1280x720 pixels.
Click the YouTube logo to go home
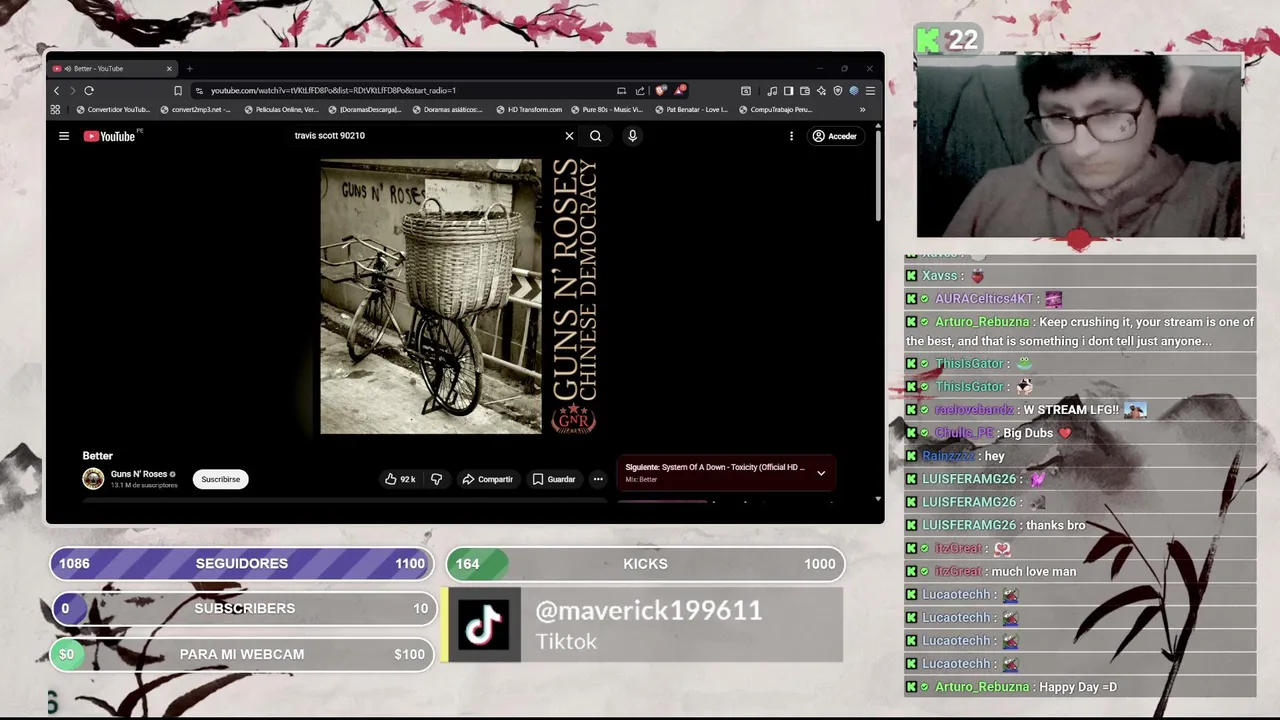pyautogui.click(x=110, y=136)
